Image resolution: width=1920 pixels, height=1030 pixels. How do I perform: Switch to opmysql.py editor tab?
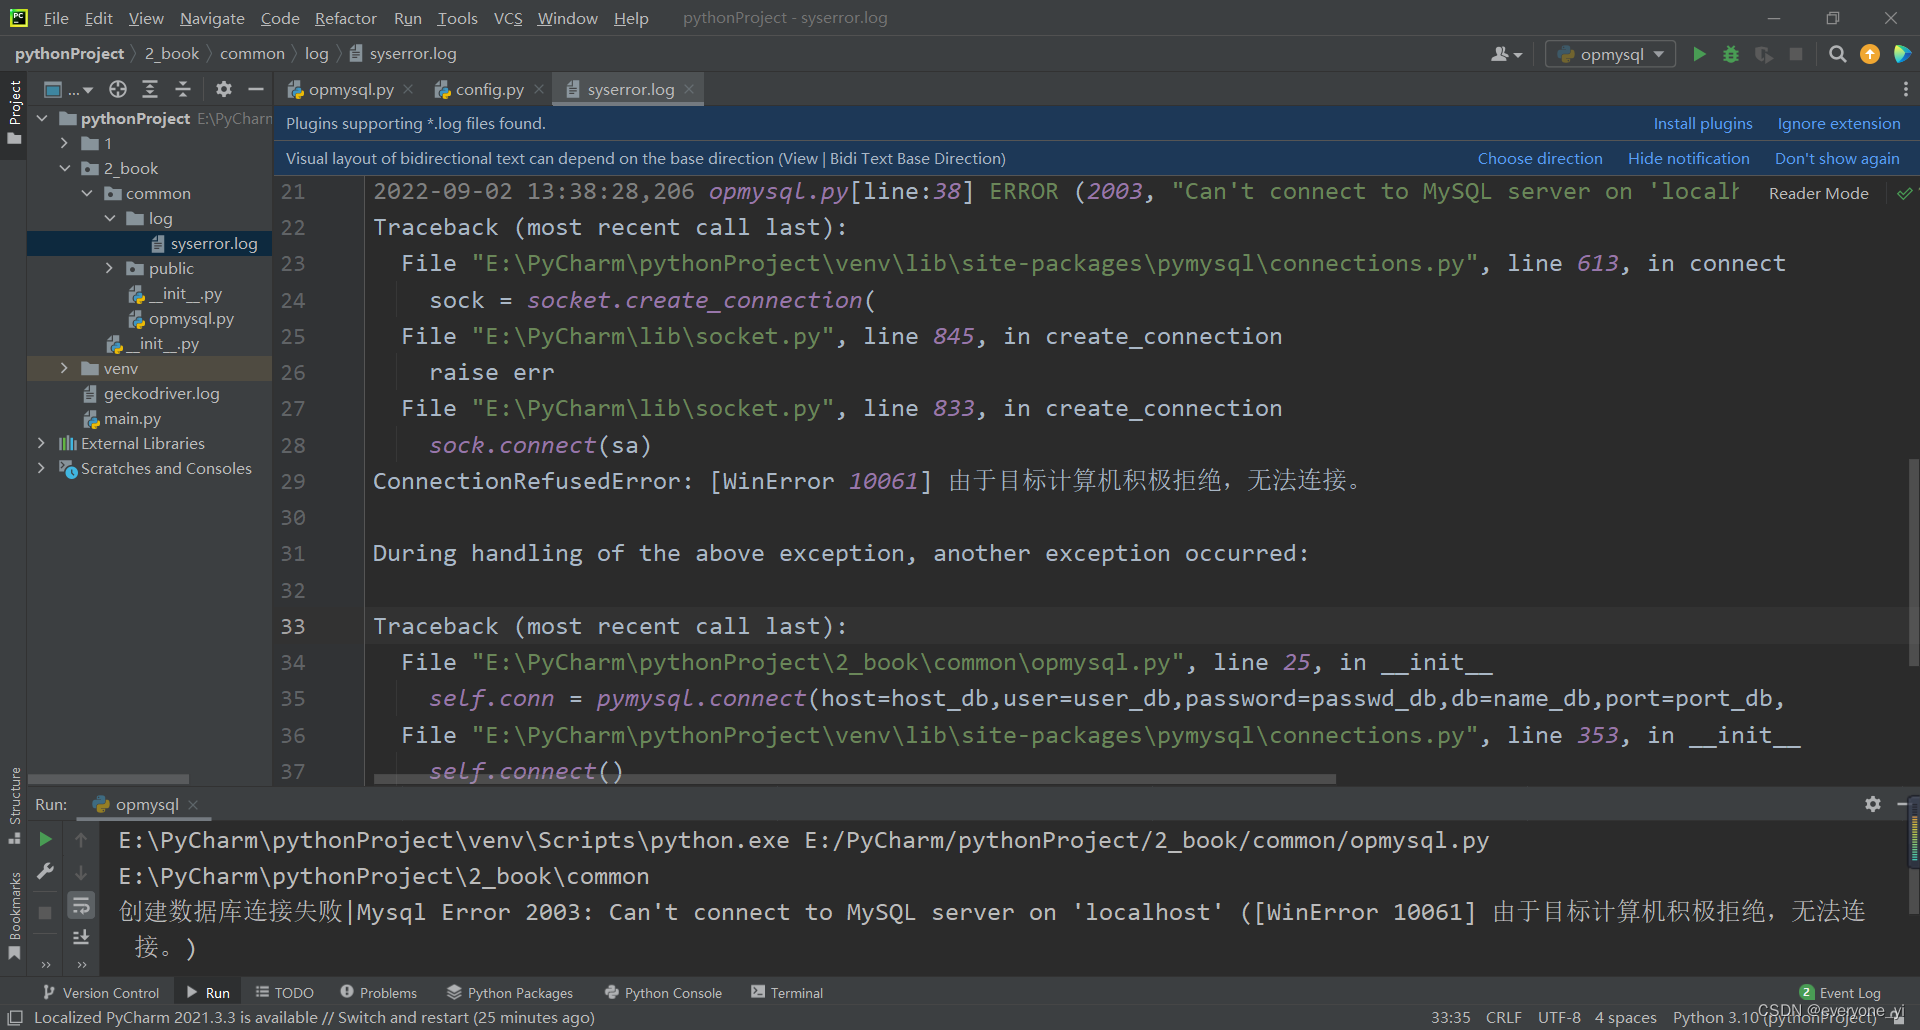tap(350, 89)
